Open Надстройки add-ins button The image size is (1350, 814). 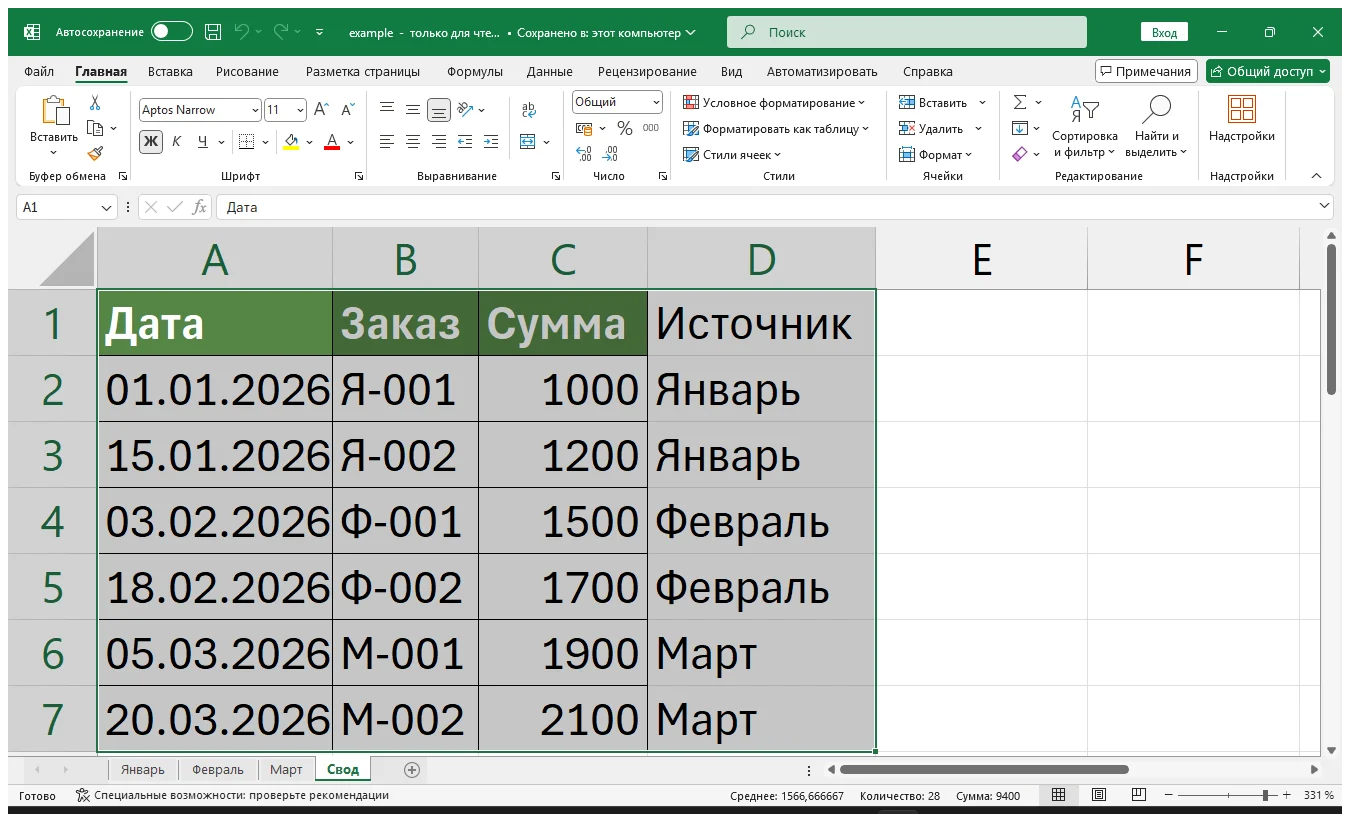pyautogui.click(x=1242, y=119)
